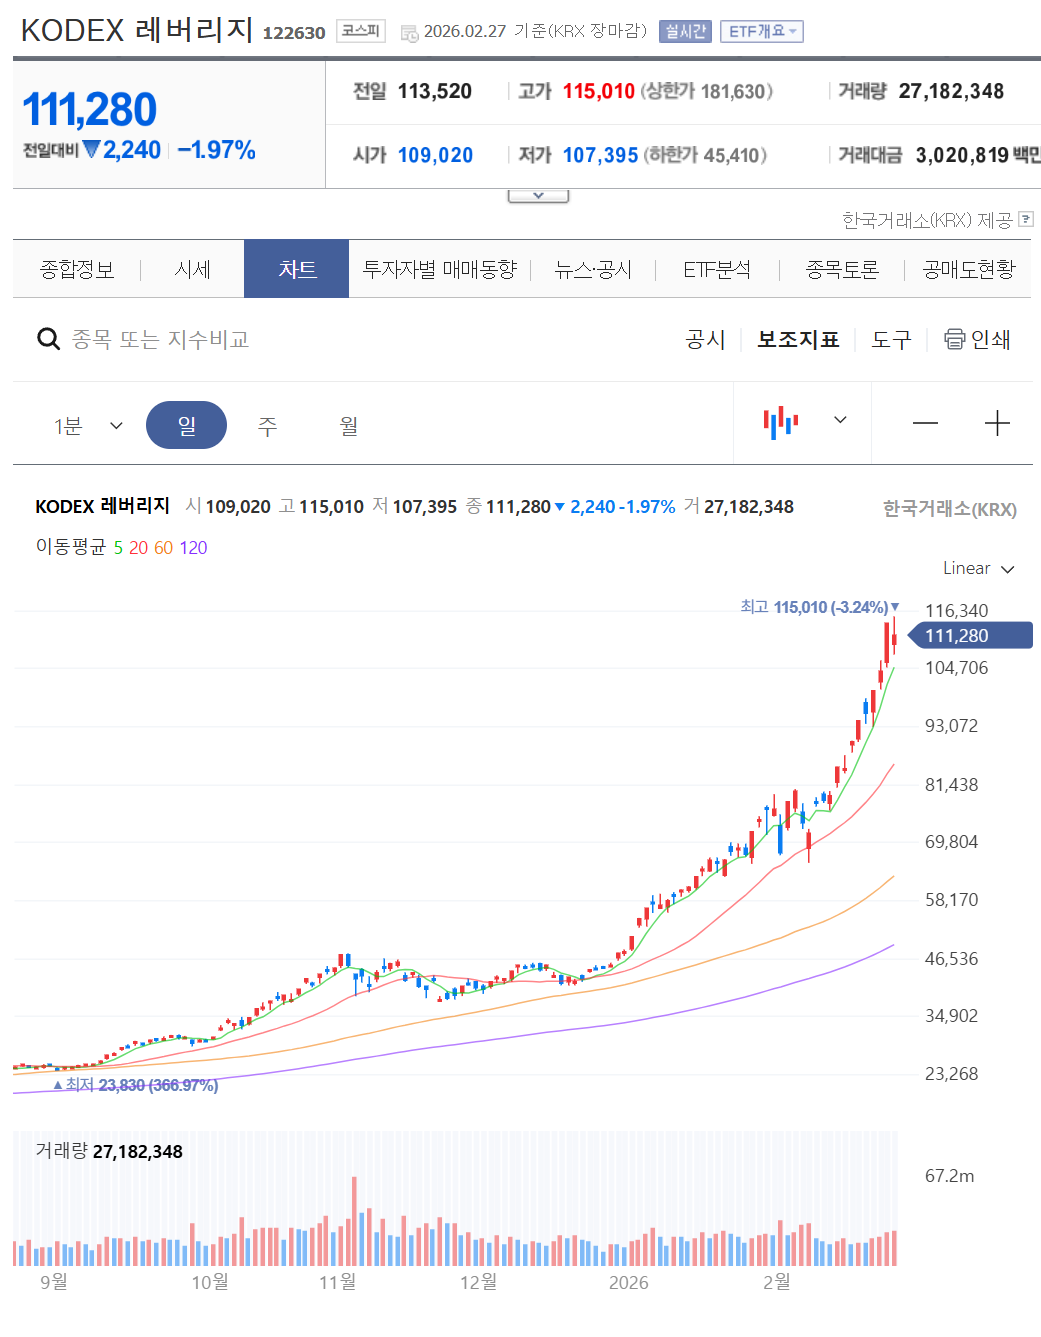
Task: Expand chart type dropdown chevron
Action: [x=840, y=420]
